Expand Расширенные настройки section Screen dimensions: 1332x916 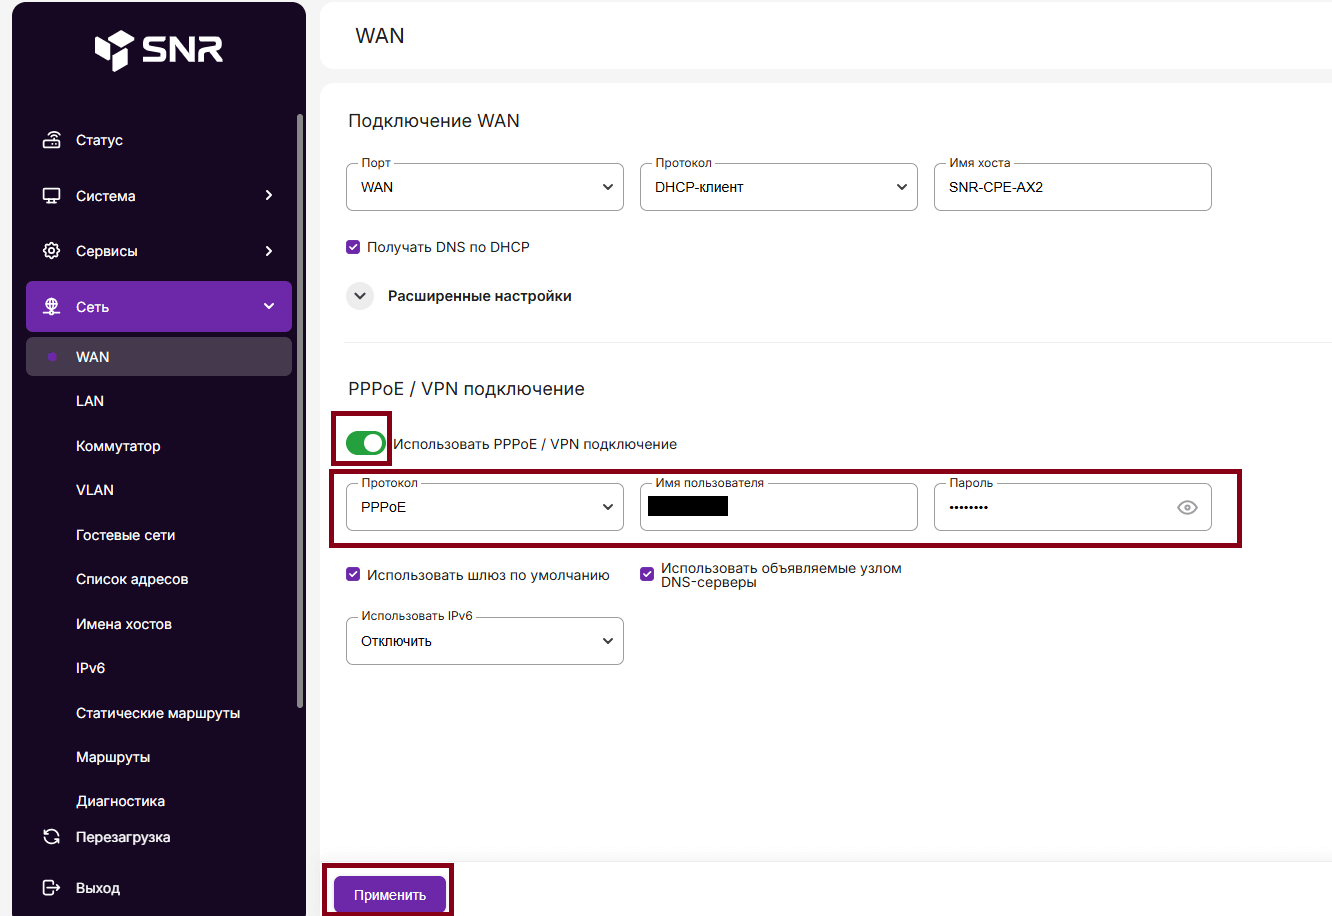coord(360,296)
